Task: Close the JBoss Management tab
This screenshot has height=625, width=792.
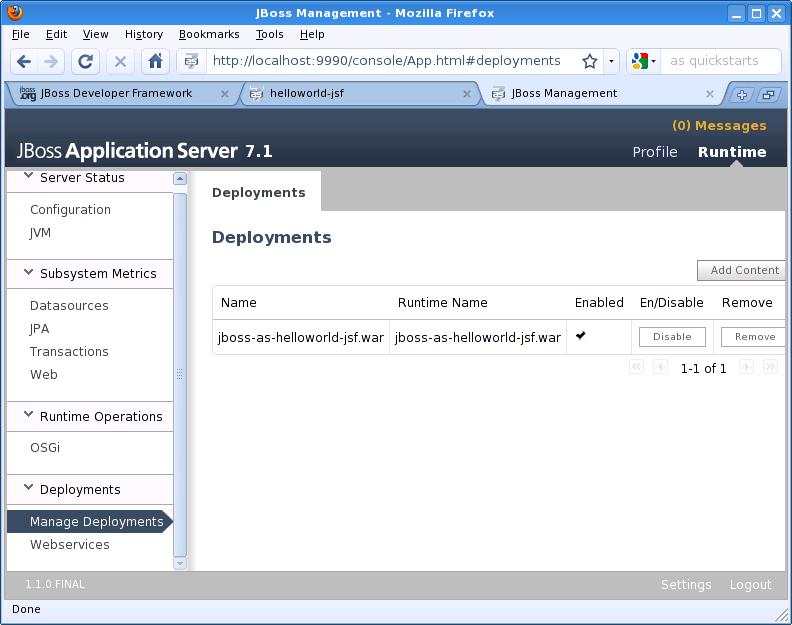Action: coord(710,94)
